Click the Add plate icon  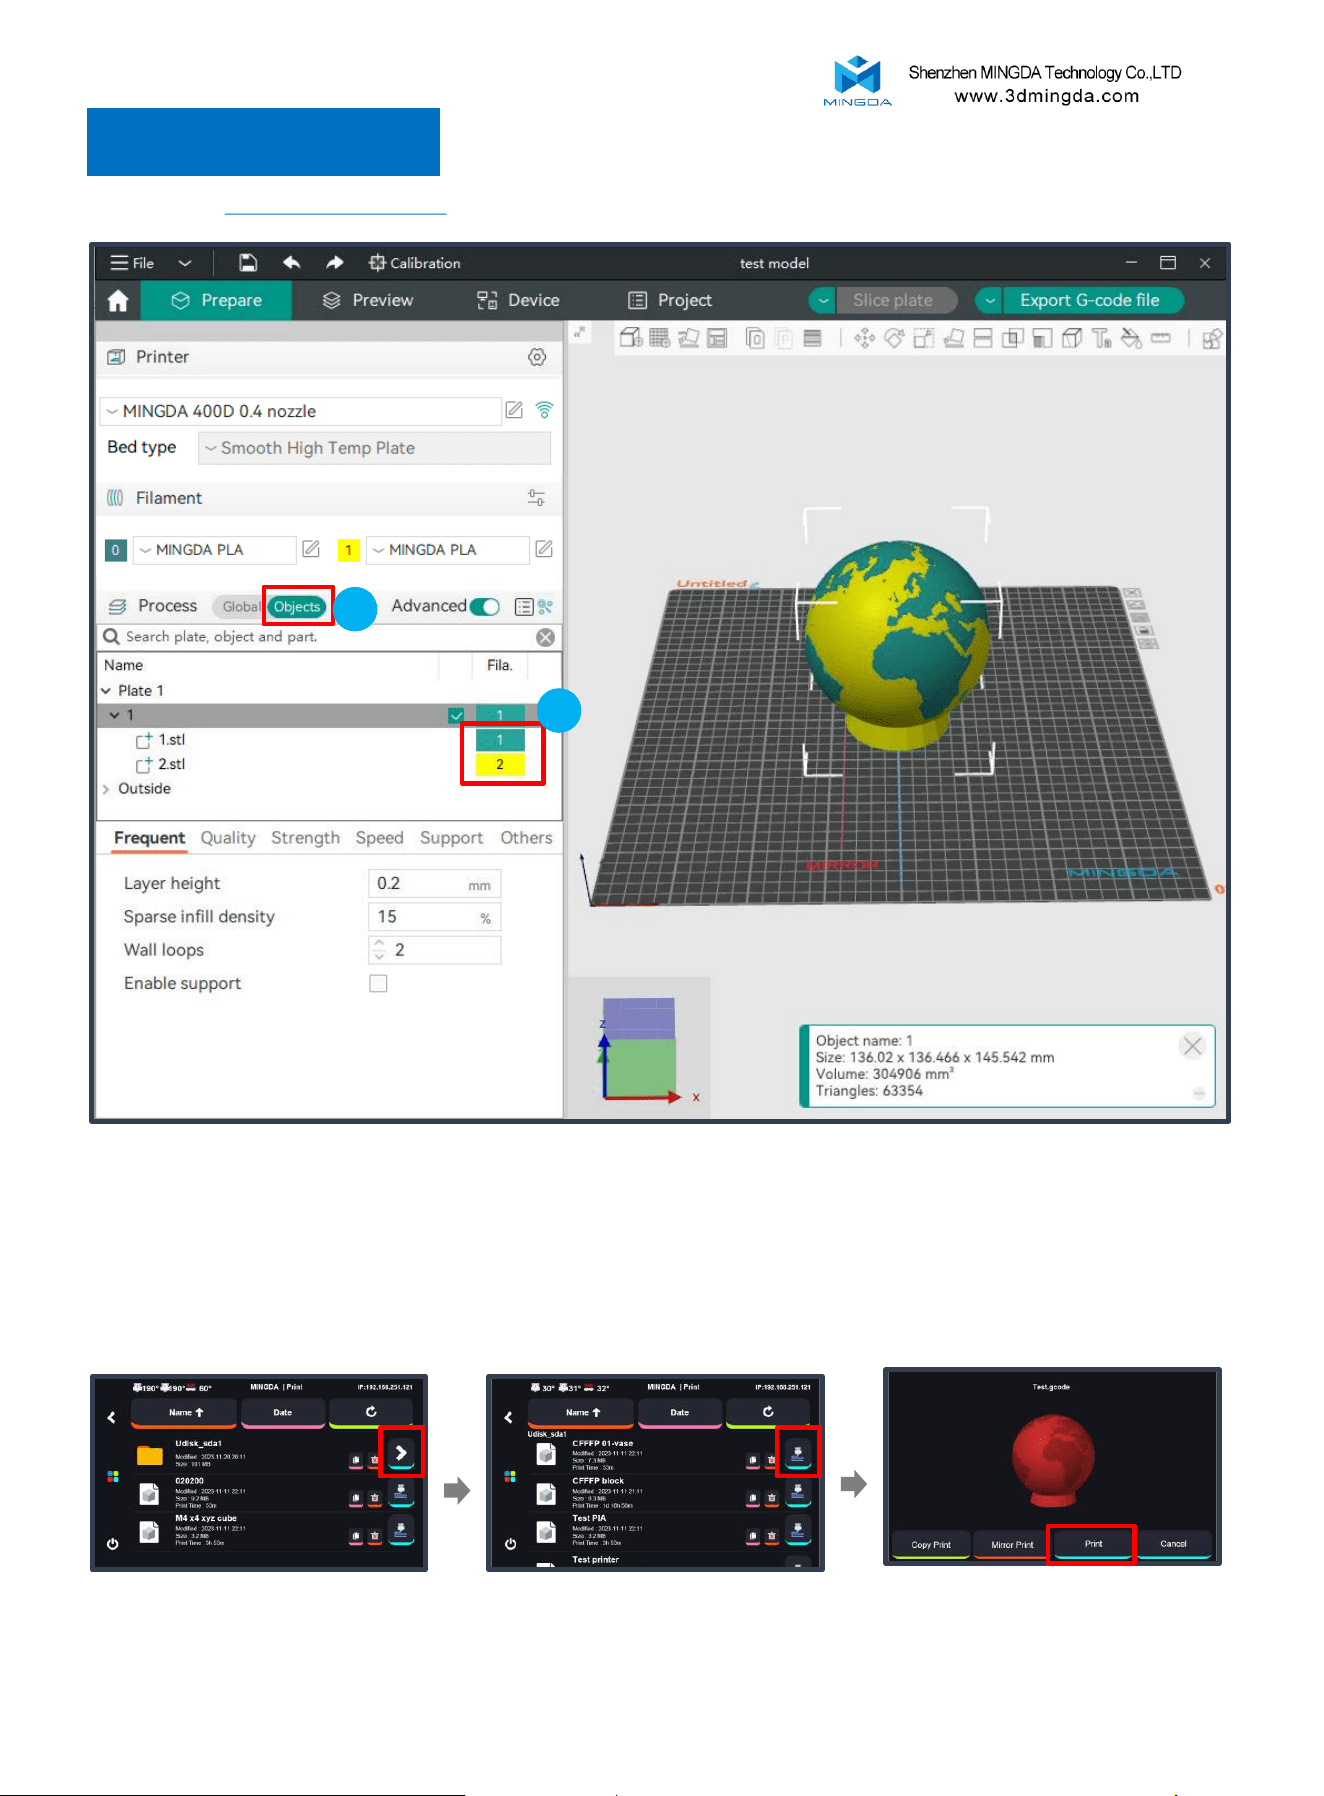[659, 338]
